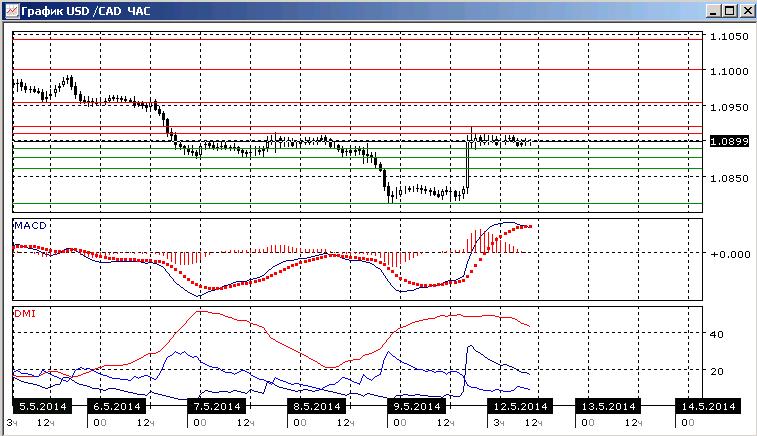Image resolution: width=757 pixels, height=436 pixels.
Task: Click the DMI axis value 40
Action: [x=716, y=334]
